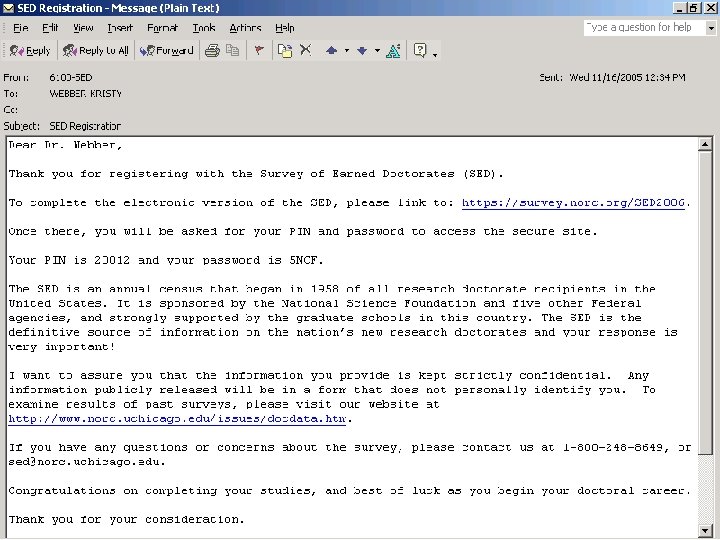This screenshot has height=540, width=720.
Task: Open the Move to Folder icon
Action: click(285, 51)
